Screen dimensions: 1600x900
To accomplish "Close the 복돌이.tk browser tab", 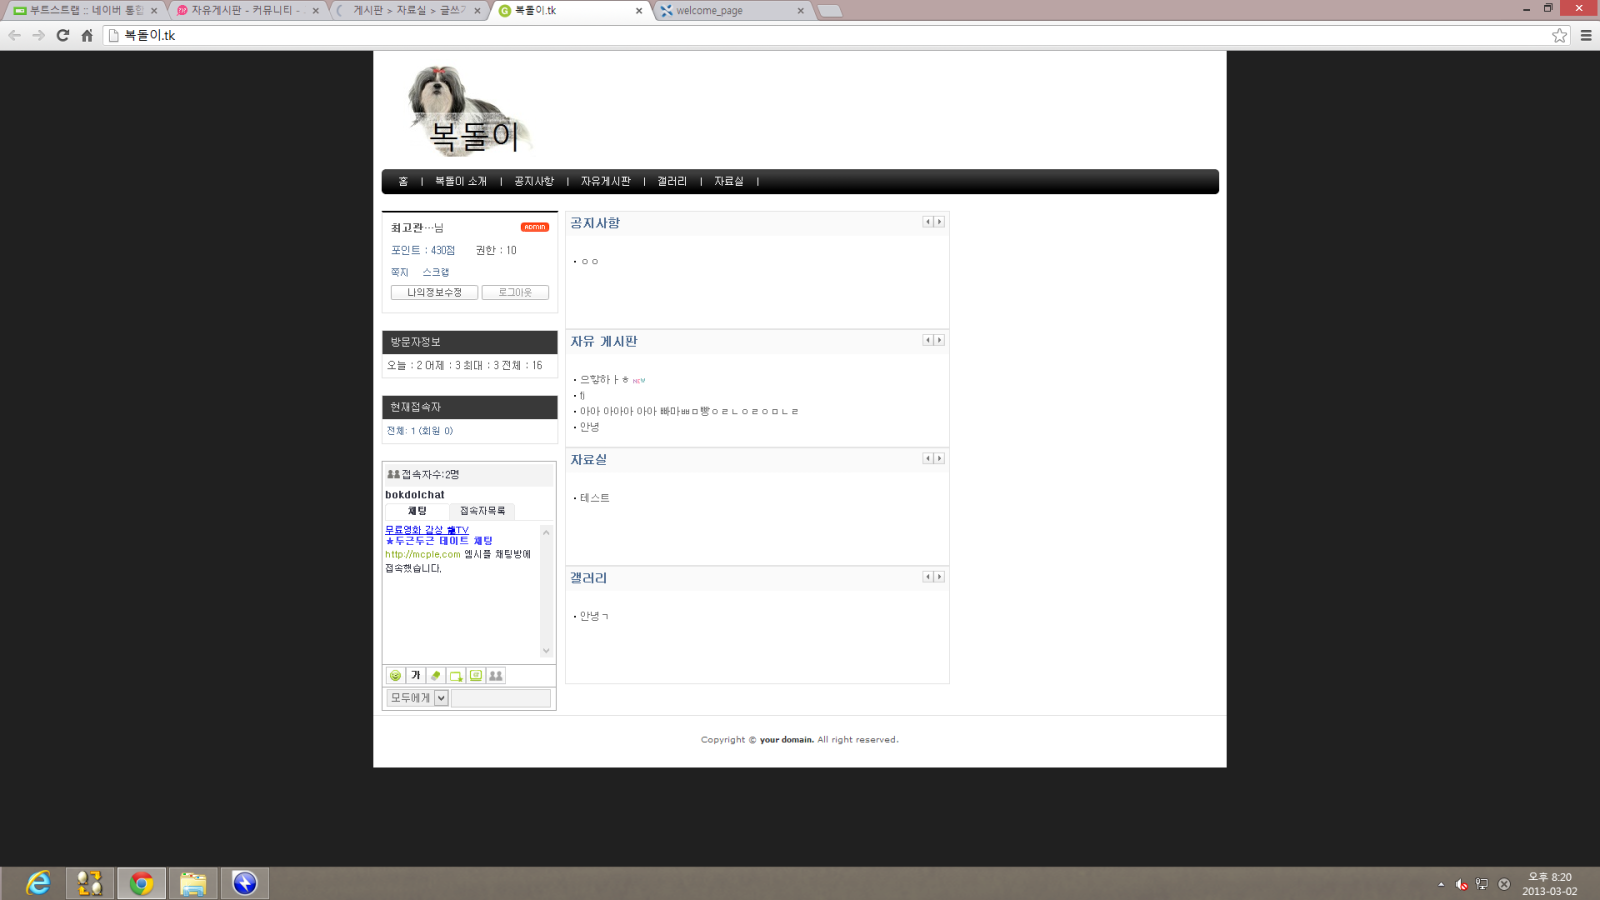I will click(639, 11).
